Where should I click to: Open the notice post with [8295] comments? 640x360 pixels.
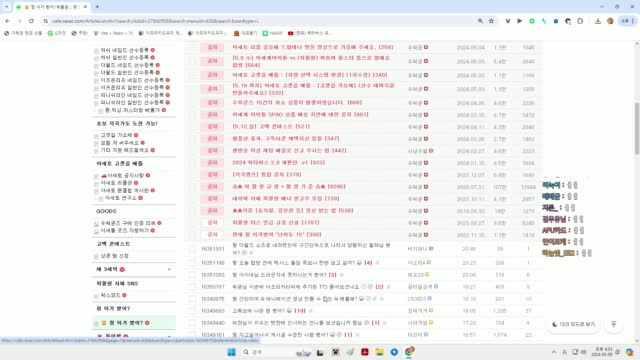tap(289, 187)
